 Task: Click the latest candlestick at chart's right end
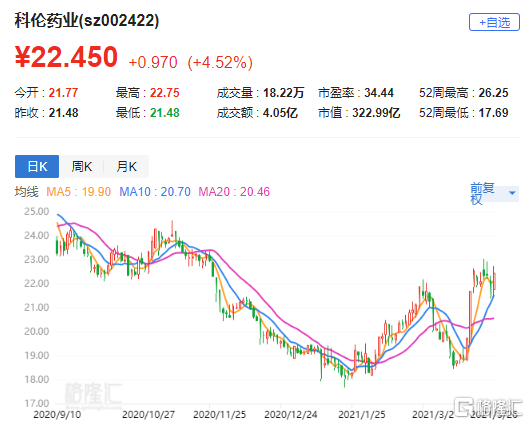(495, 281)
